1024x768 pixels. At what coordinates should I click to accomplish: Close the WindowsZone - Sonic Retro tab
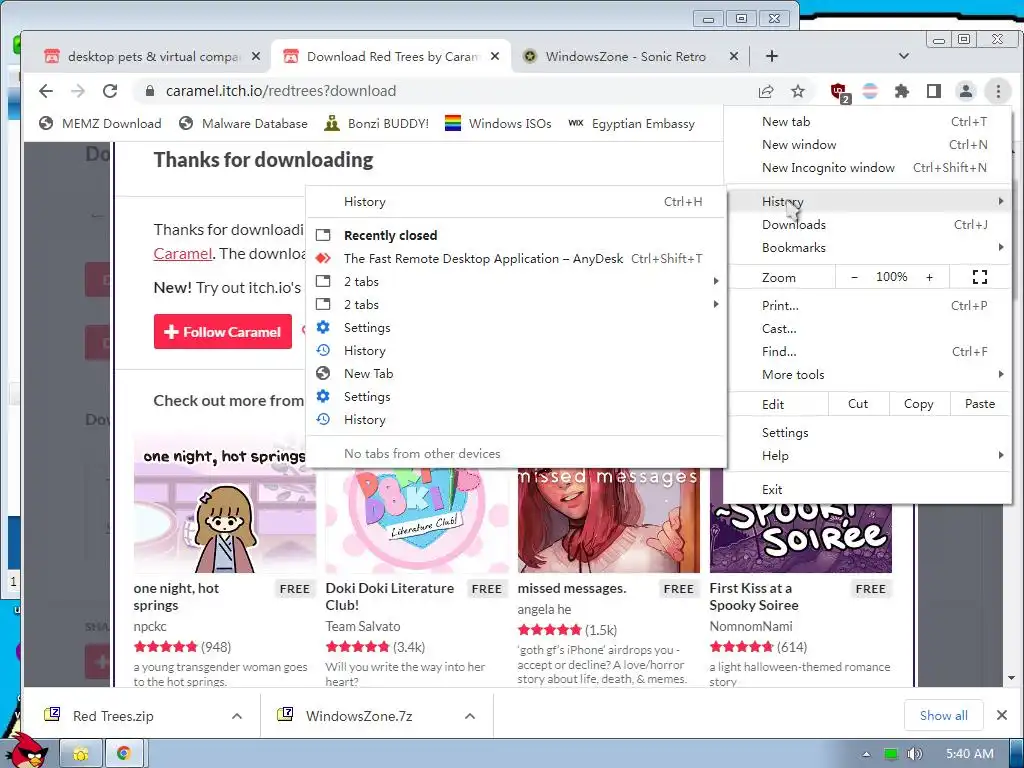(x=734, y=56)
